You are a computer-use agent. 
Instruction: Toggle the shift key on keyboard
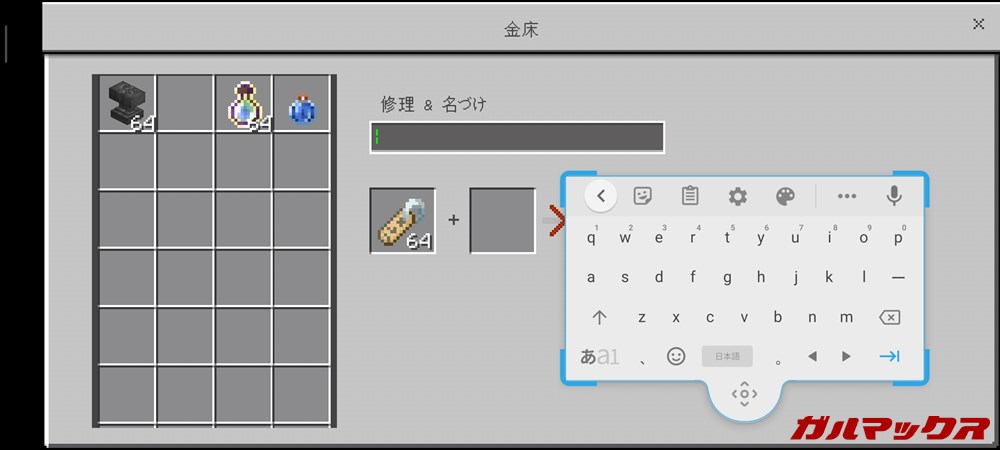599,317
